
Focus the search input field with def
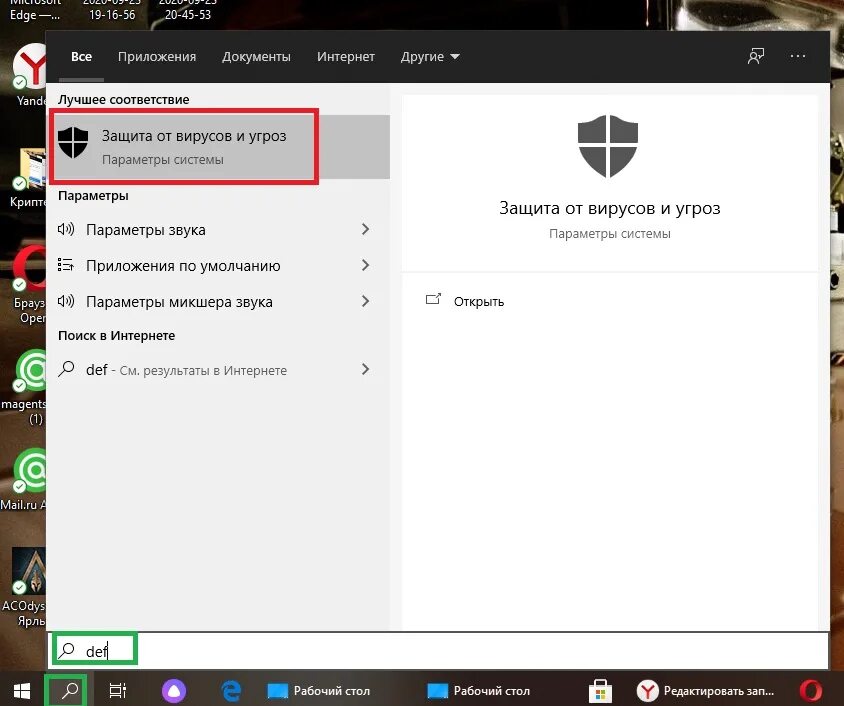click(438, 651)
